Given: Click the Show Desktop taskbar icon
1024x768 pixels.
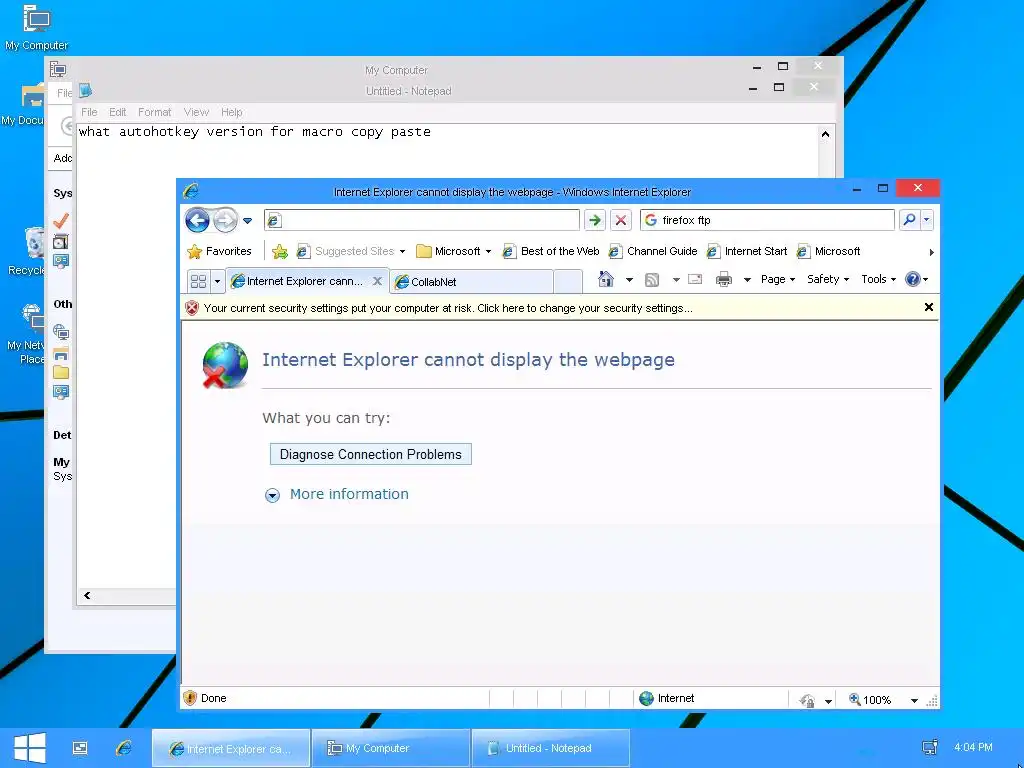Looking at the screenshot, I should [80, 748].
